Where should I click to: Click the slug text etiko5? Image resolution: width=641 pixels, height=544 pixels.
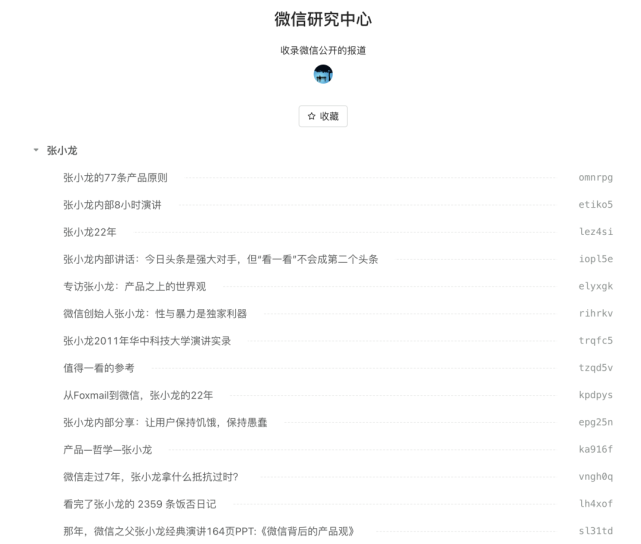[596, 205]
